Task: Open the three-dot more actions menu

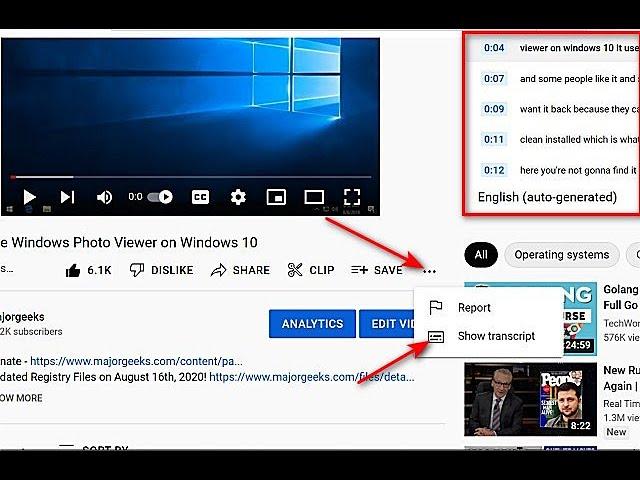Action: point(430,270)
